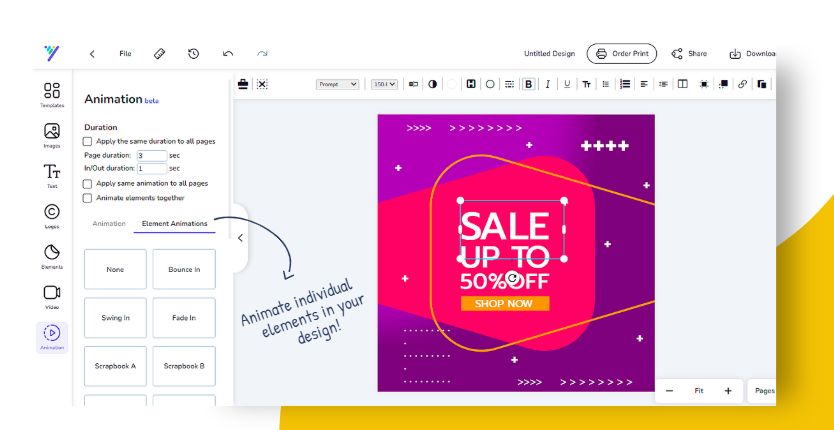Open the Video sidebar panel
Image resolution: width=834 pixels, height=430 pixels.
52,297
